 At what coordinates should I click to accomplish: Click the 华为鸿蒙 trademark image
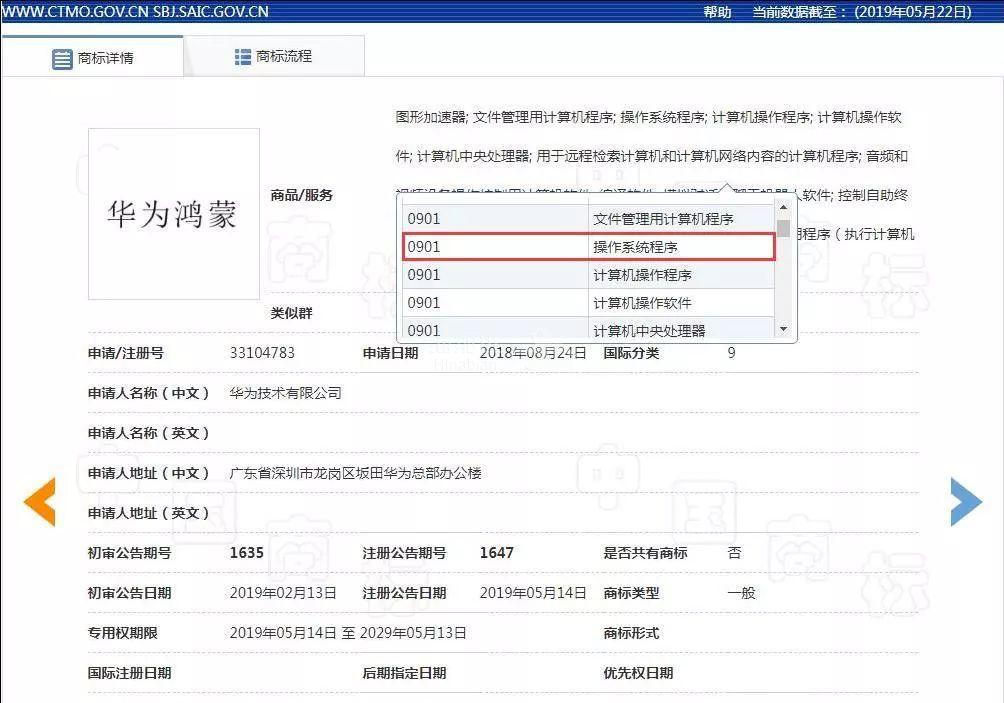(x=174, y=214)
